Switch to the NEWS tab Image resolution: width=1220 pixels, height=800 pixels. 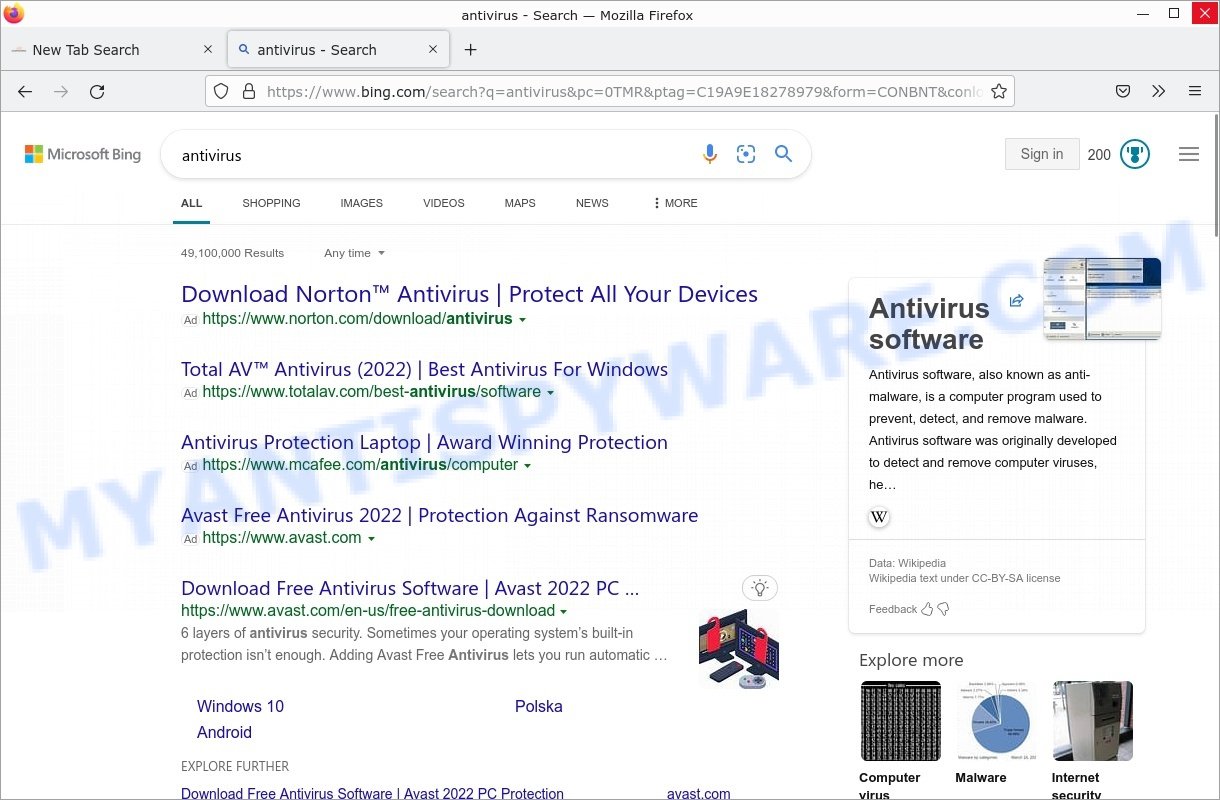pos(592,203)
